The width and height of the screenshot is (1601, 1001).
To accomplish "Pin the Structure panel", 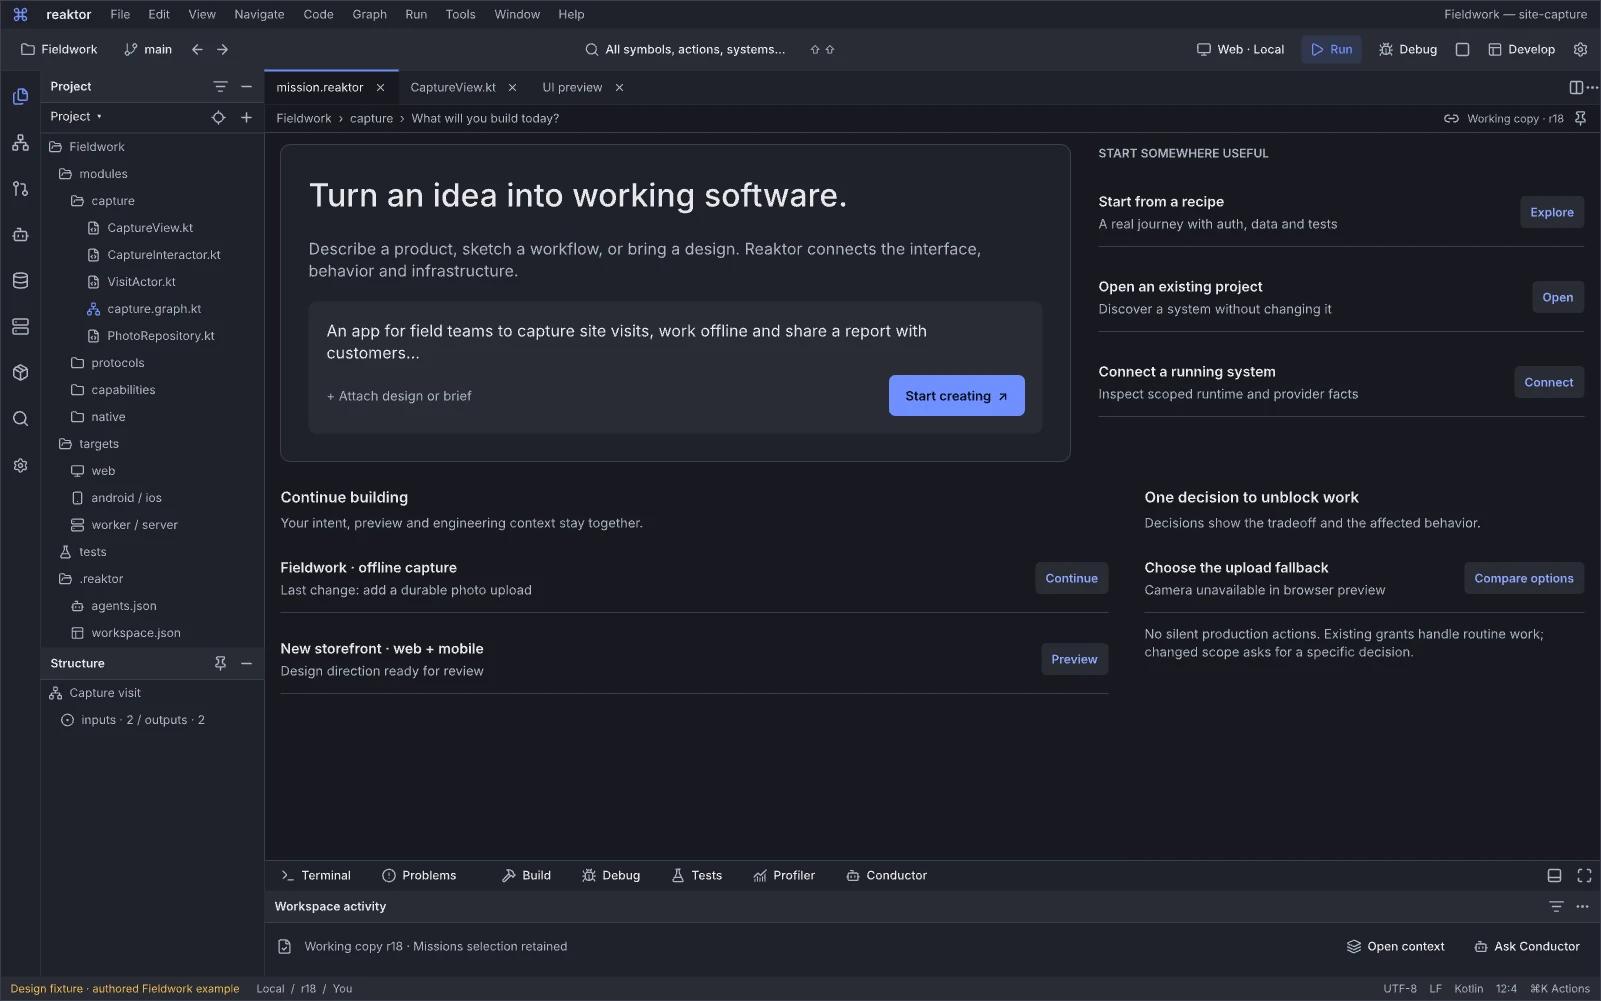I will click(x=220, y=663).
